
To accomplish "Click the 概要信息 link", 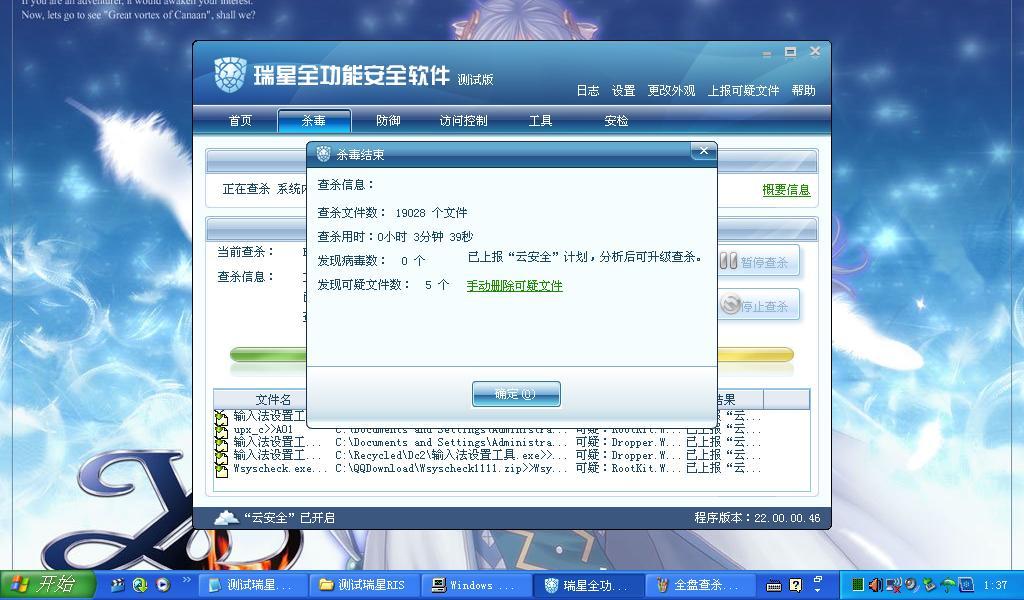I will tap(786, 190).
